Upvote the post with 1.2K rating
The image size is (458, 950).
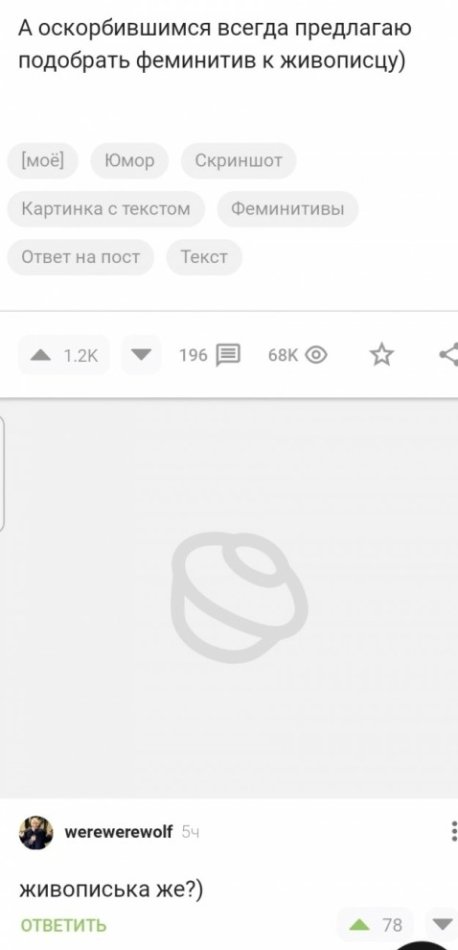(x=64, y=354)
